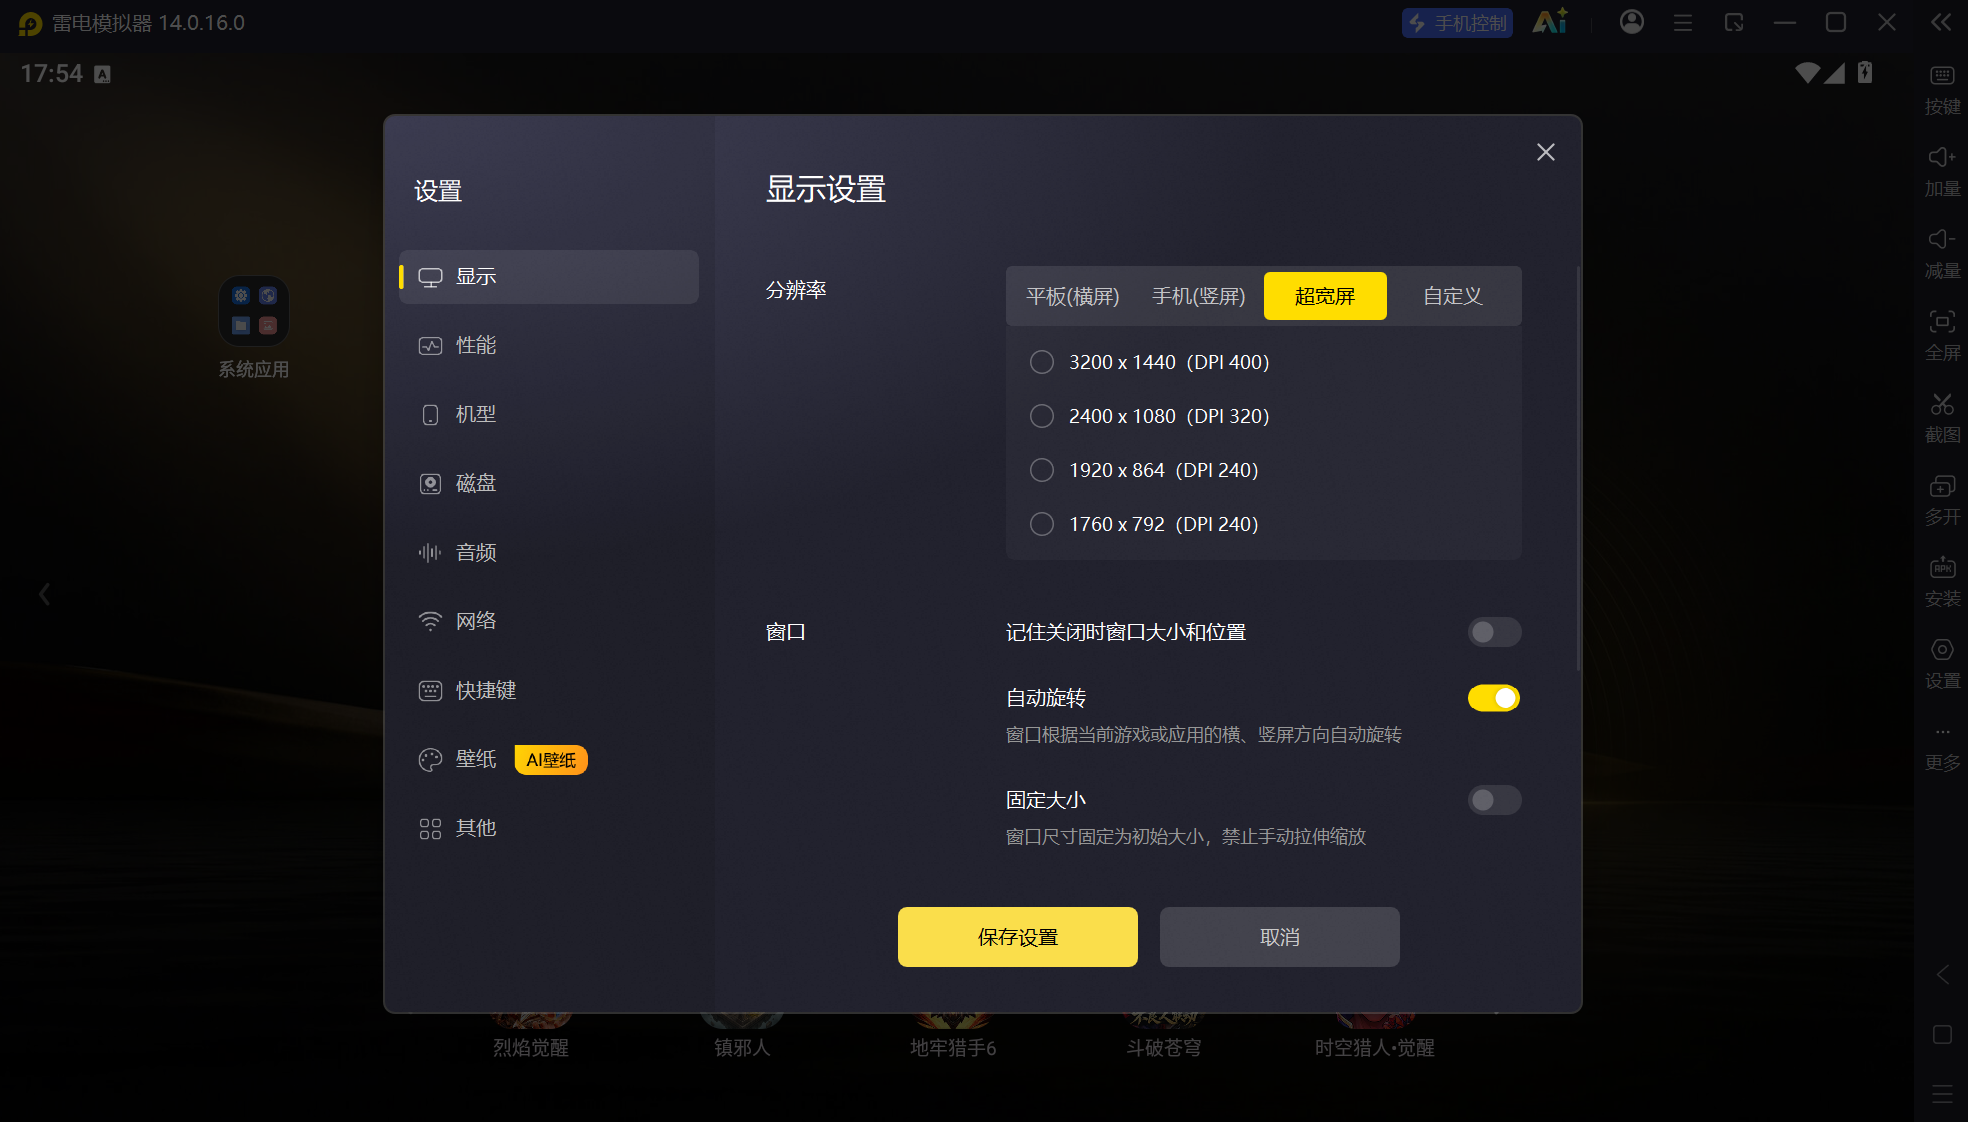Click the 17:54 clock in status bar
The height and width of the screenshot is (1122, 1968).
tap(52, 74)
